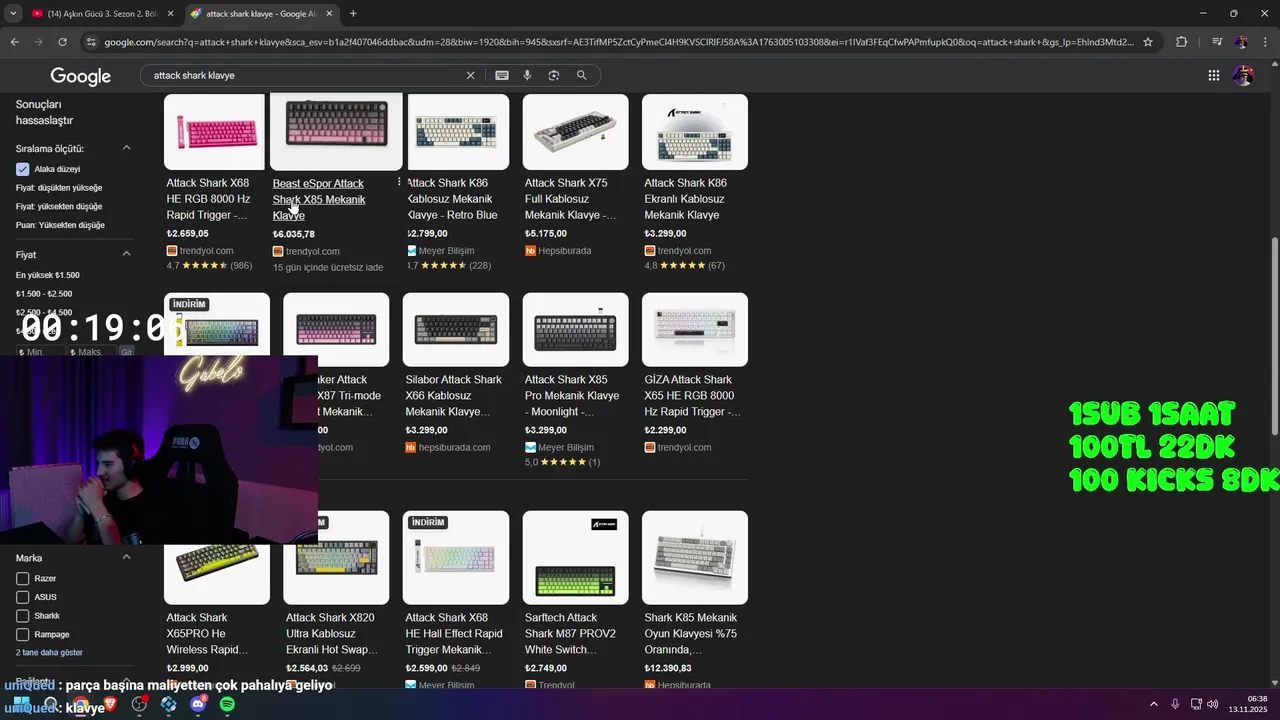Open the browser extensions puzzle icon
1280x720 pixels.
point(1182,42)
